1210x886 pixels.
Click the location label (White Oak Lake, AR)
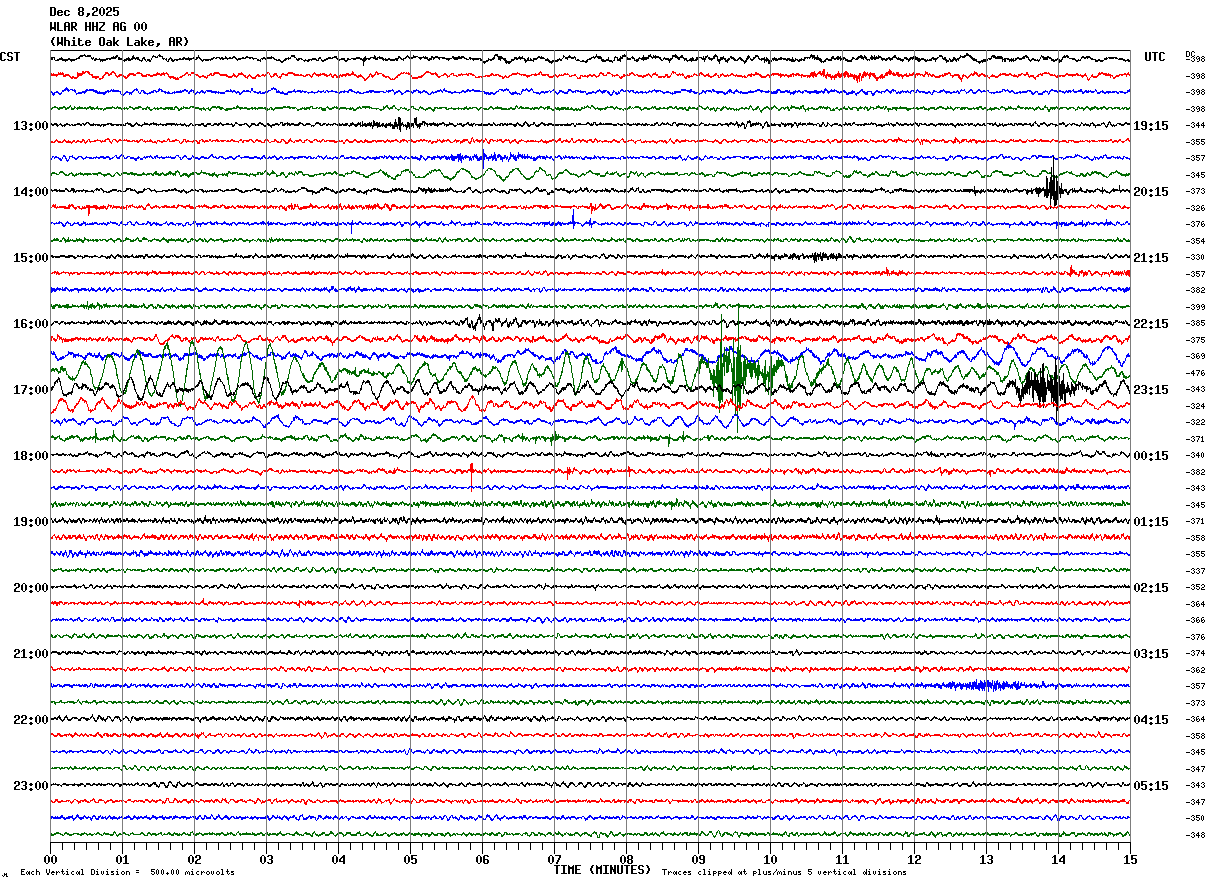point(119,42)
